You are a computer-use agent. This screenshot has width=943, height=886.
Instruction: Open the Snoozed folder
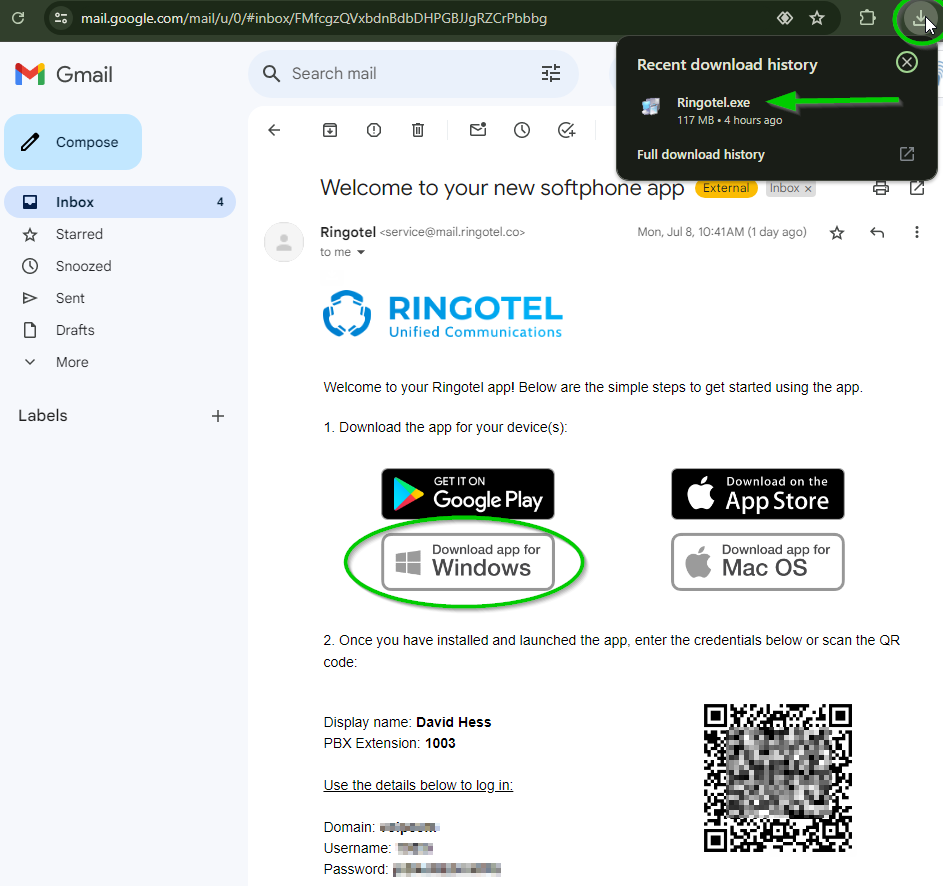[x=83, y=266]
